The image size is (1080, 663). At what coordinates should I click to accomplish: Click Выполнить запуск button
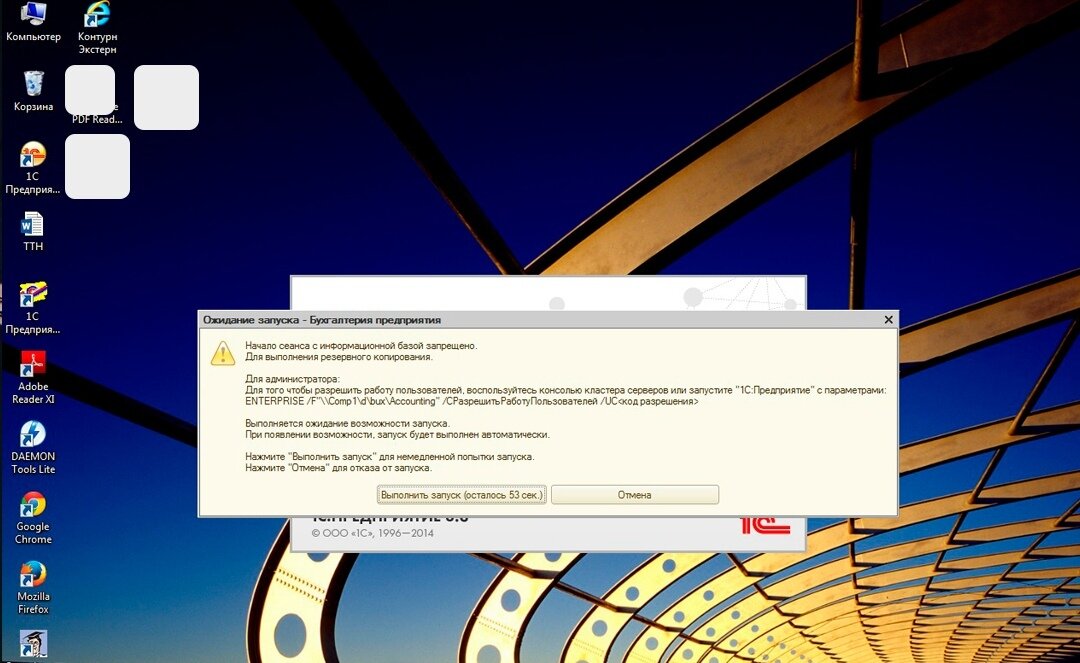pos(461,494)
